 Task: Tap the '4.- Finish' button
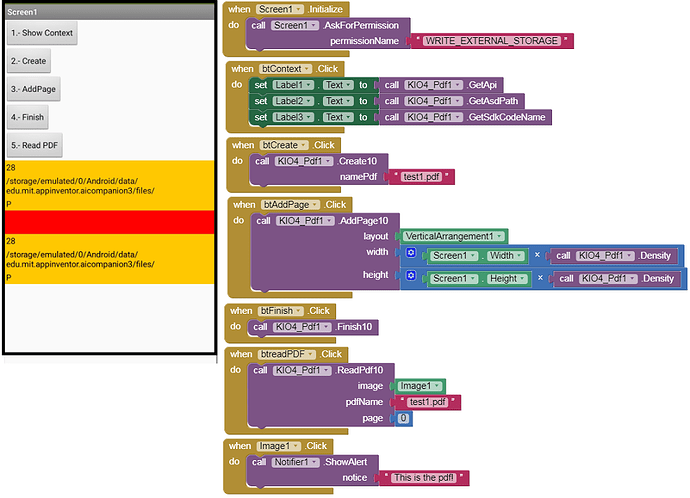point(28,117)
